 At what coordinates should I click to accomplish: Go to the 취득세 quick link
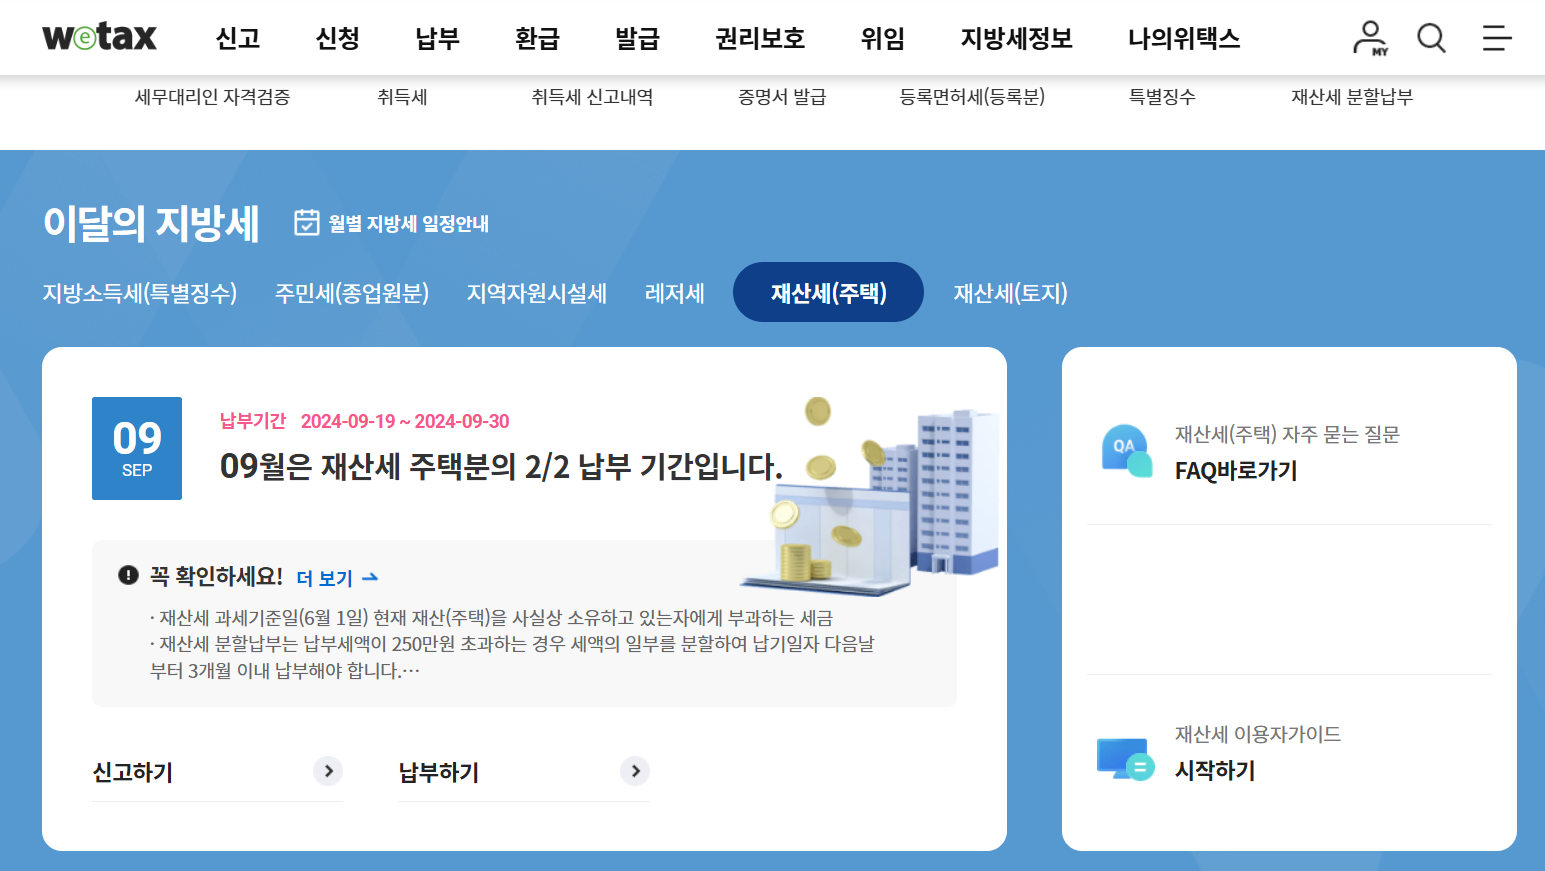click(402, 97)
